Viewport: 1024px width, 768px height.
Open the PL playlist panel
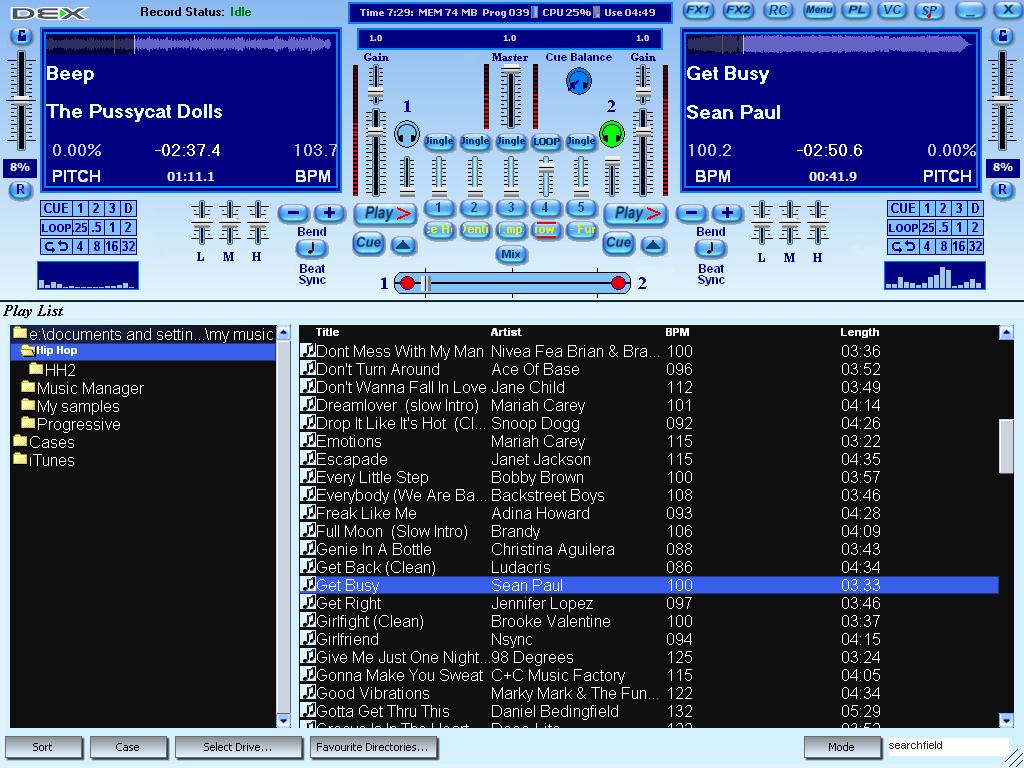pyautogui.click(x=855, y=11)
